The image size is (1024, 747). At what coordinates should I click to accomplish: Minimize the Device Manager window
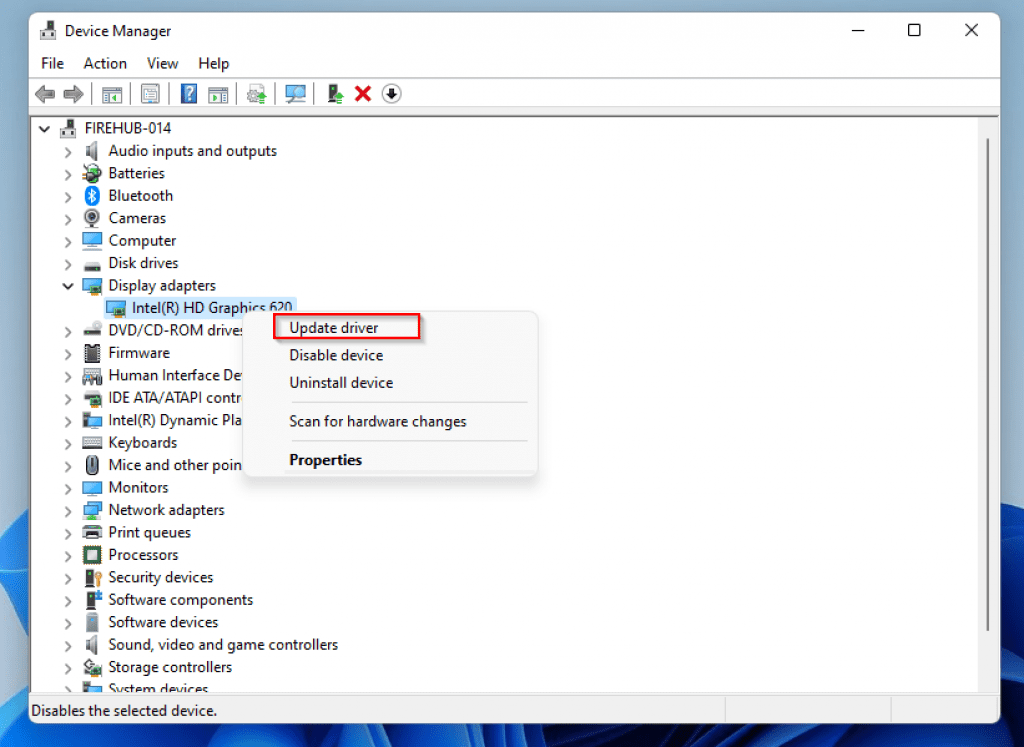858,30
